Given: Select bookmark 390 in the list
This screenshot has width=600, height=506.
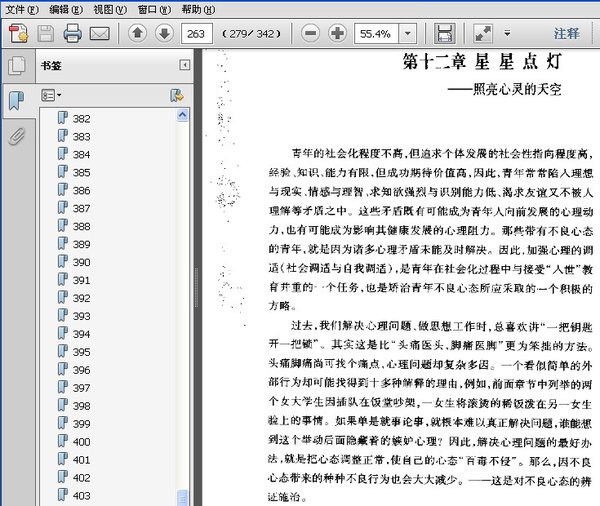Looking at the screenshot, I should coord(81,262).
